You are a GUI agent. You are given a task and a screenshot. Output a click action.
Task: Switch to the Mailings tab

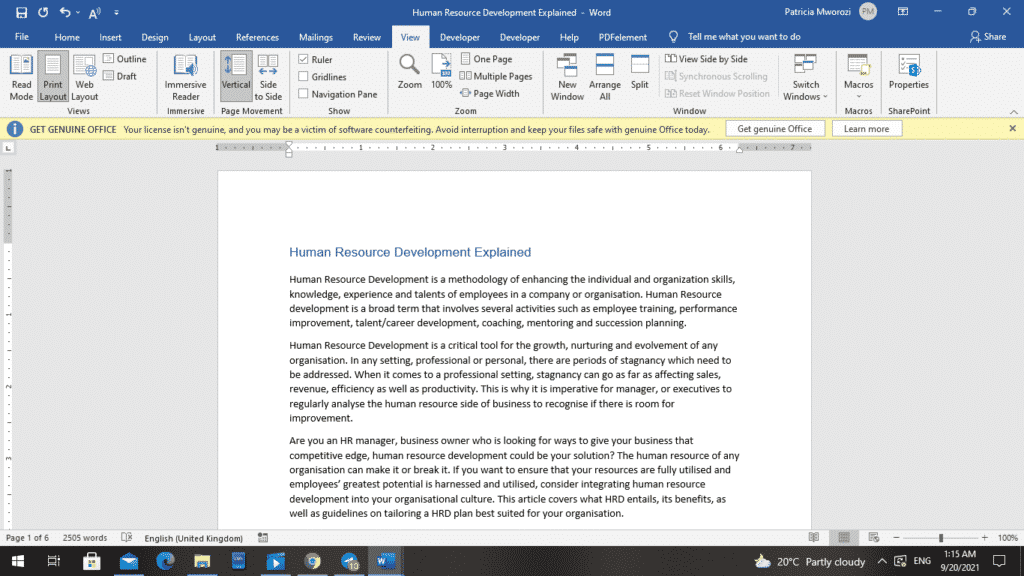pyautogui.click(x=316, y=37)
